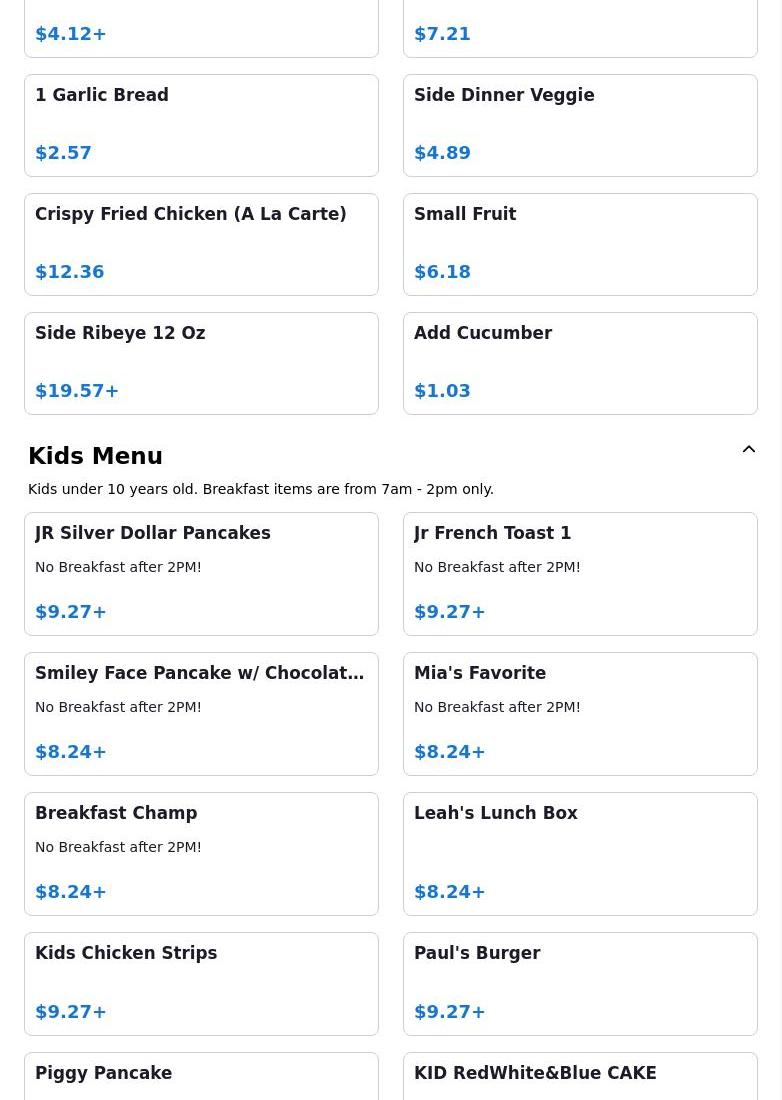Select Breakfast Champ kids item
782x1100 pixels.
pos(201,854)
